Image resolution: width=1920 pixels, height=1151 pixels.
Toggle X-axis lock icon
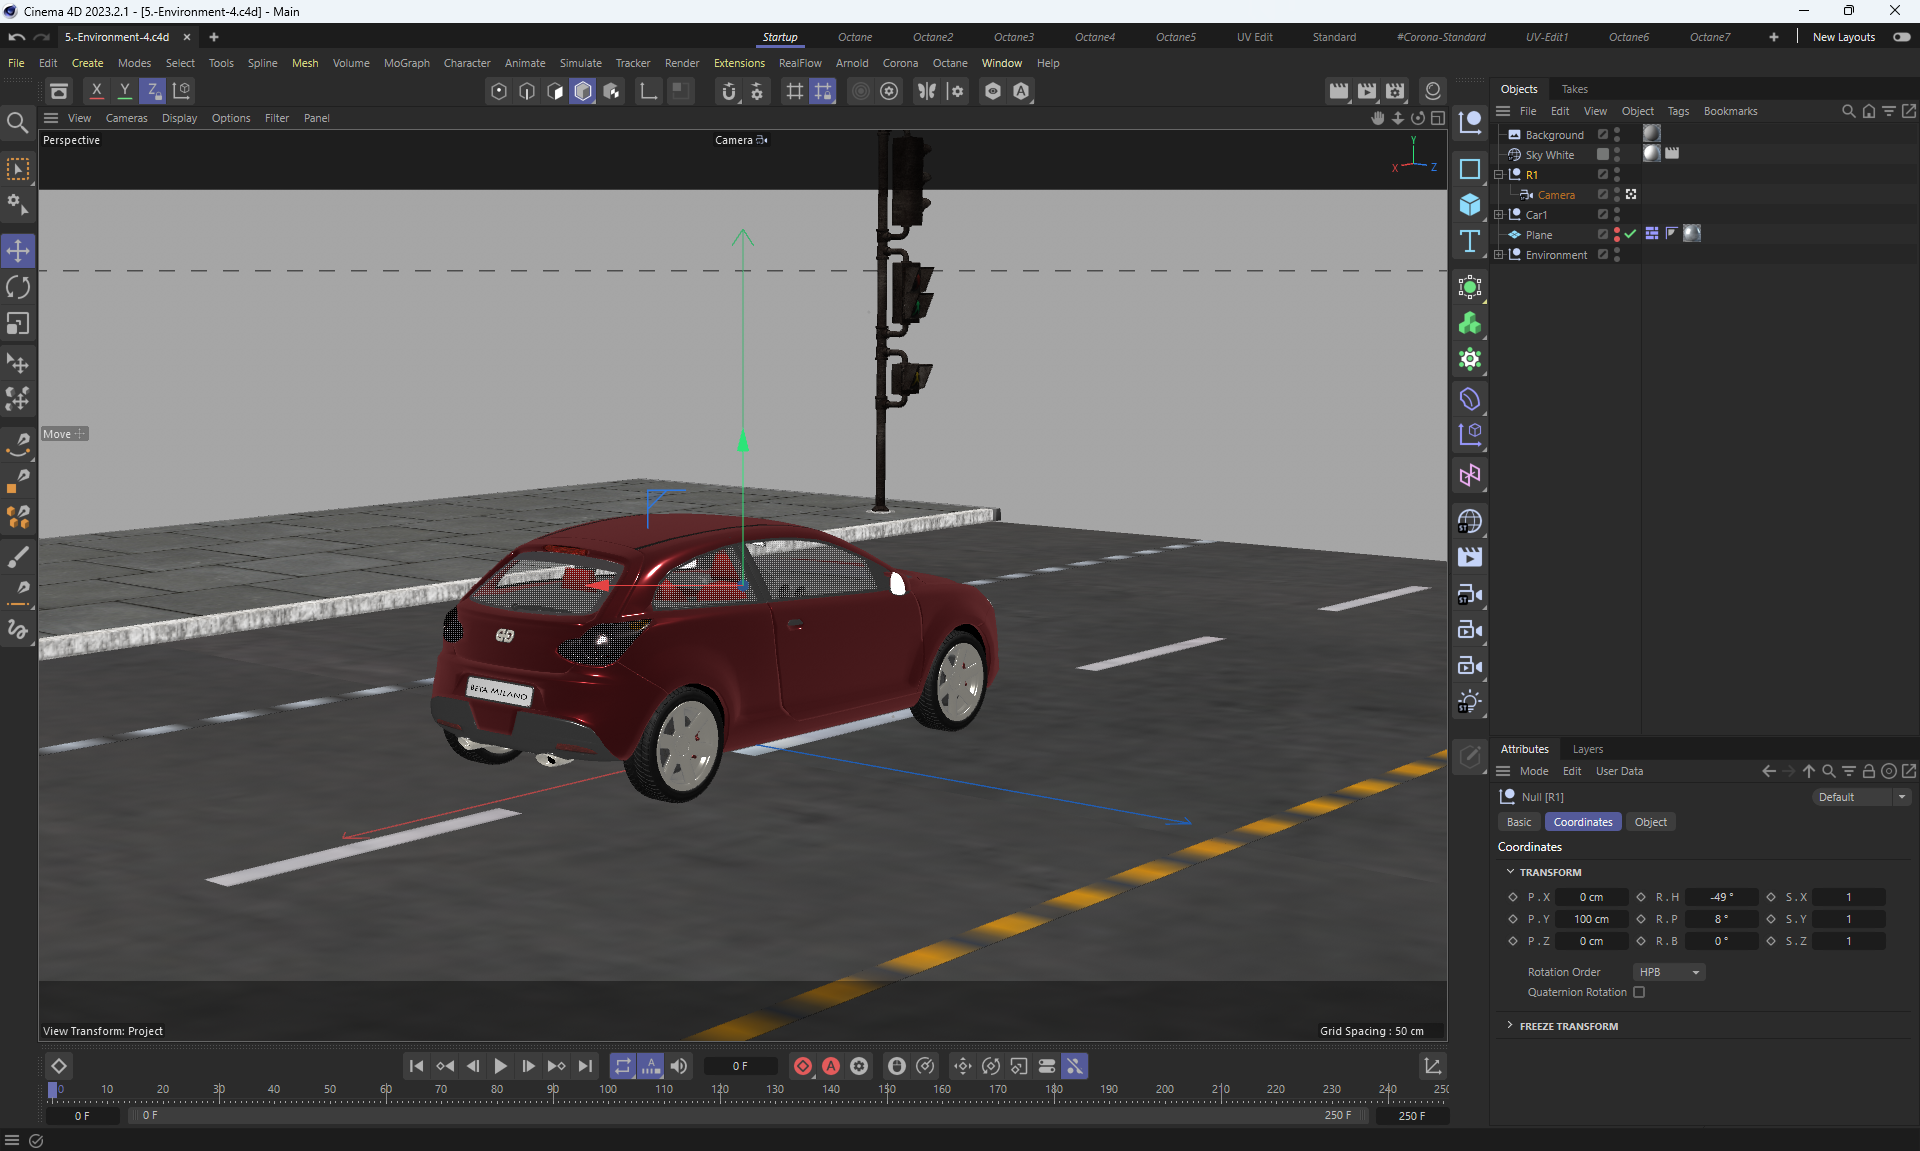coord(96,91)
